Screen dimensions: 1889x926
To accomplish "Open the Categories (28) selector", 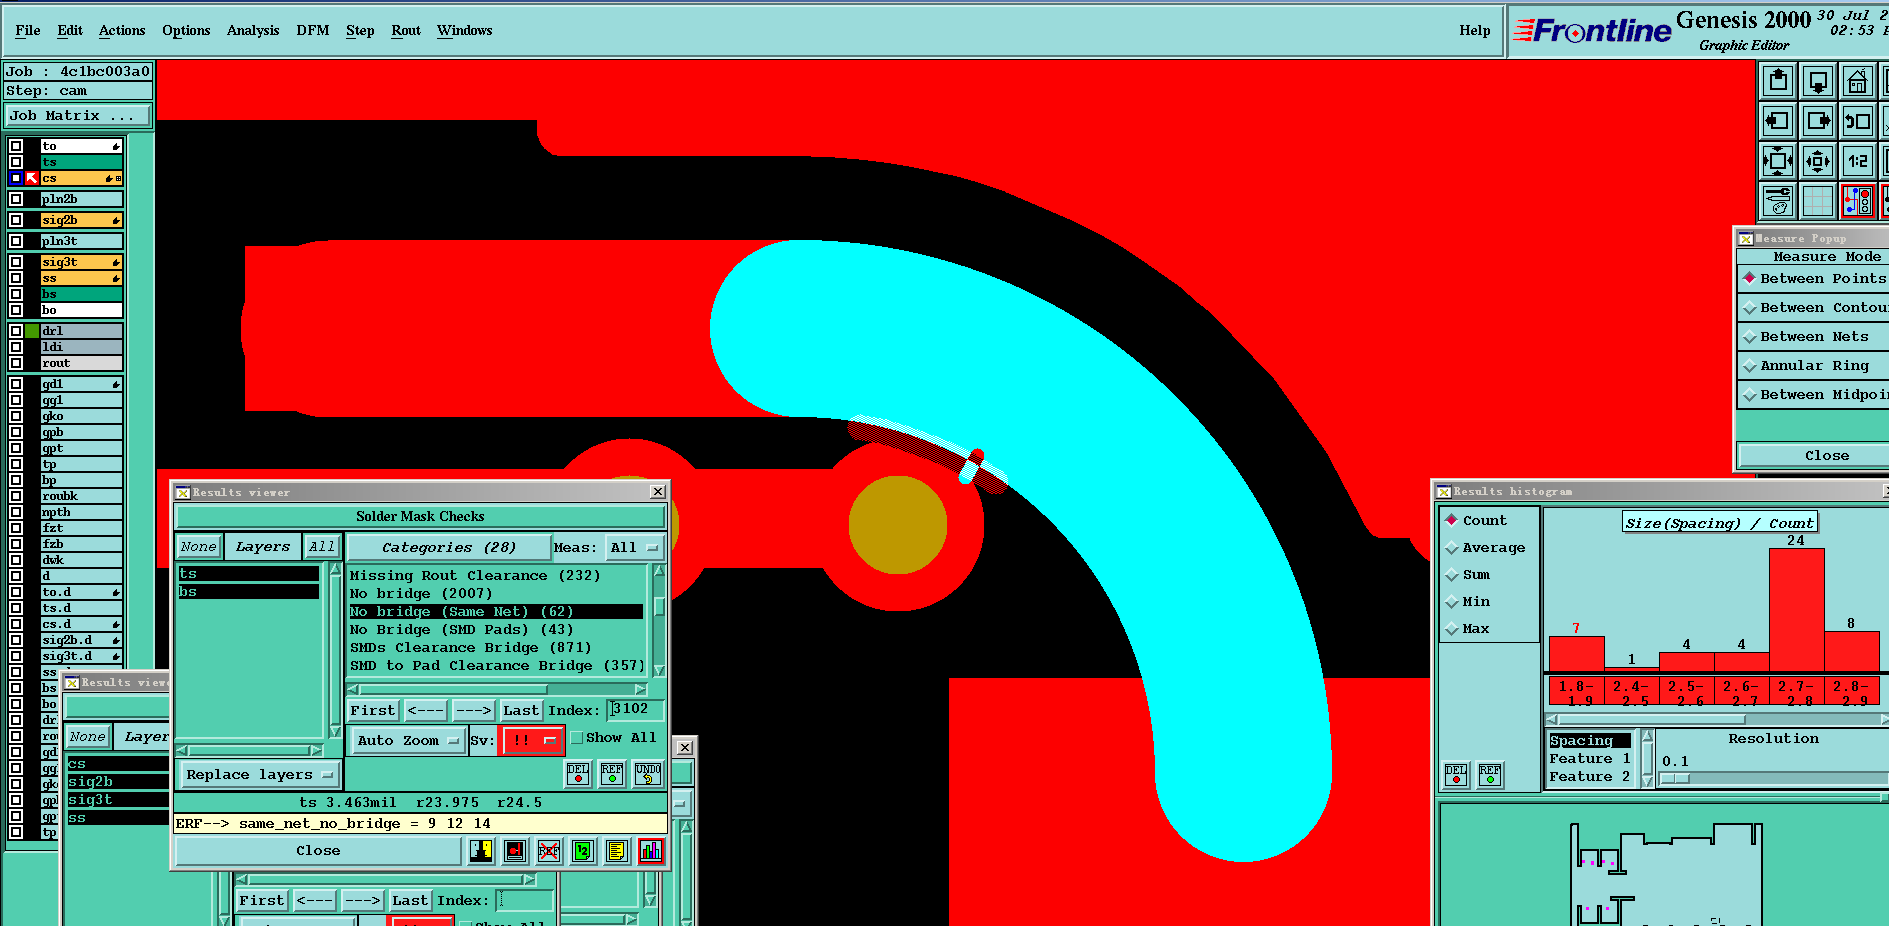I will (x=449, y=548).
